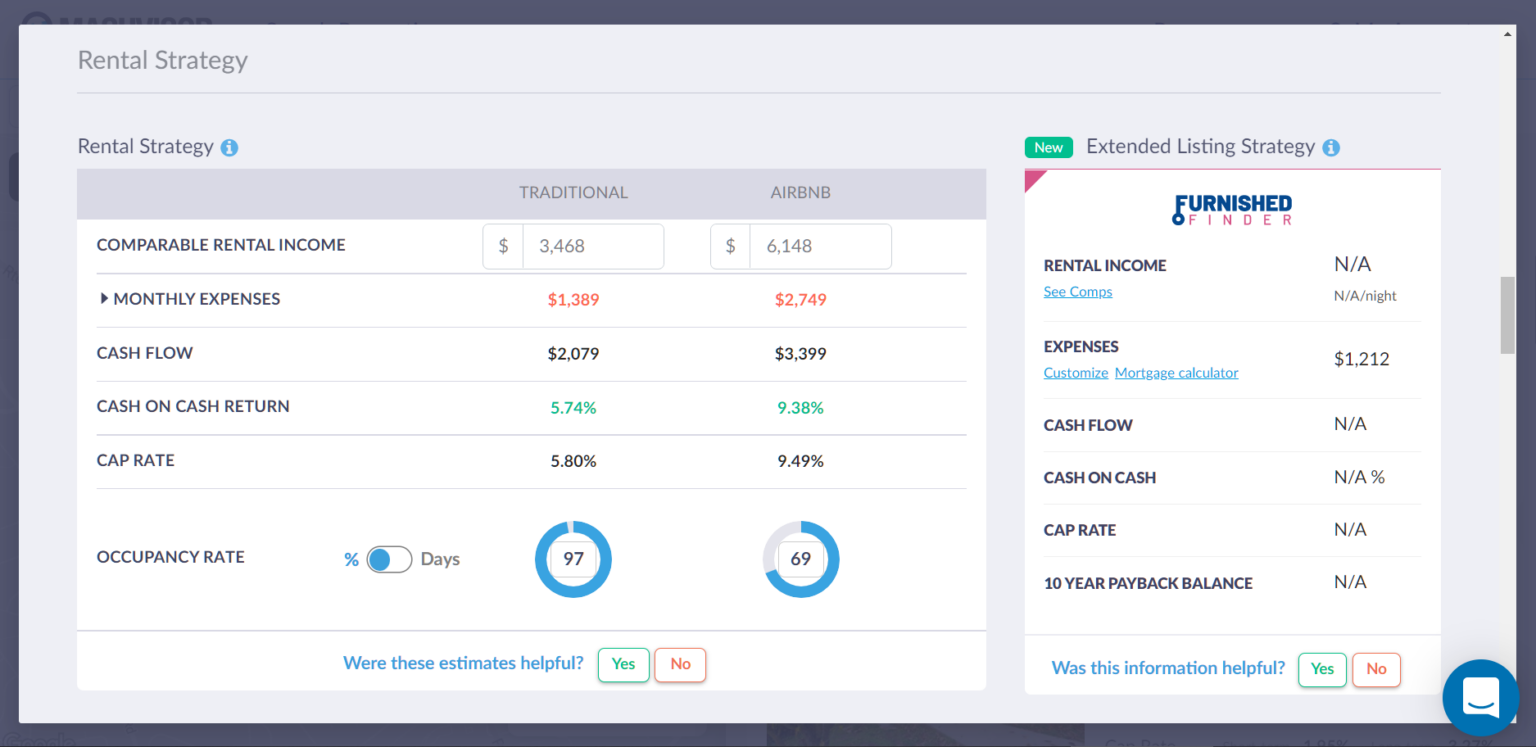Click the Traditional occupancy donut chart
Screen dimensions: 1536x747
(x=573, y=559)
